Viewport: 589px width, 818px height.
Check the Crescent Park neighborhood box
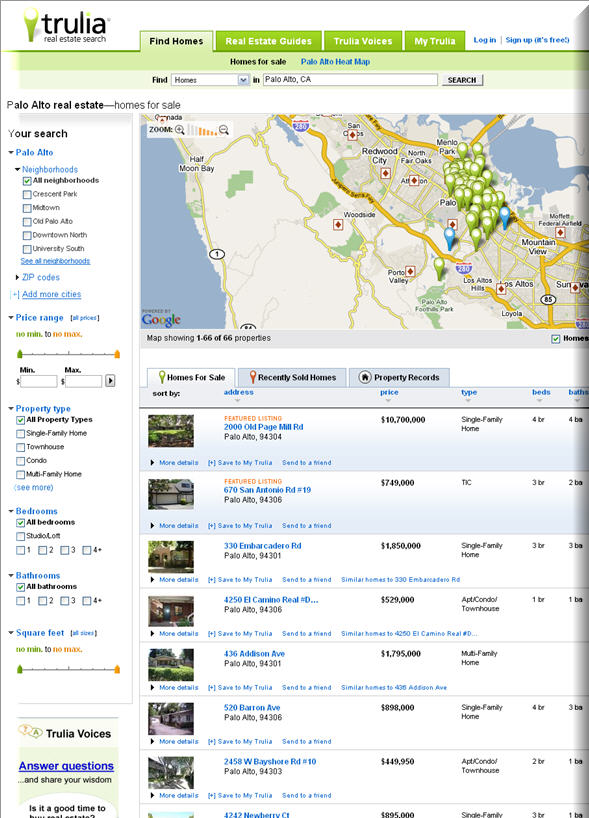[x=27, y=195]
